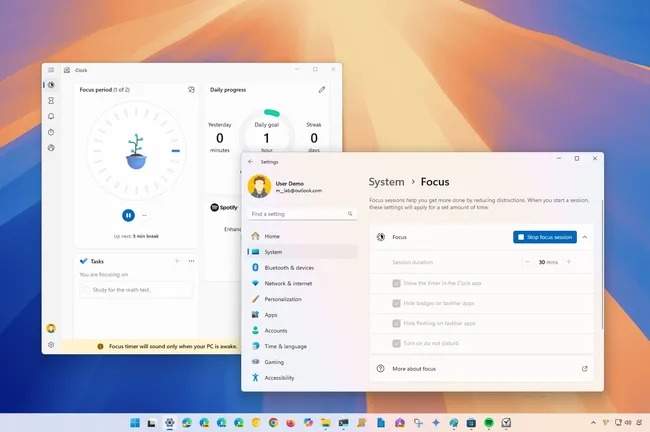Toggle Show the timer in the Clock app
This screenshot has width=650, height=432.
pyautogui.click(x=396, y=283)
